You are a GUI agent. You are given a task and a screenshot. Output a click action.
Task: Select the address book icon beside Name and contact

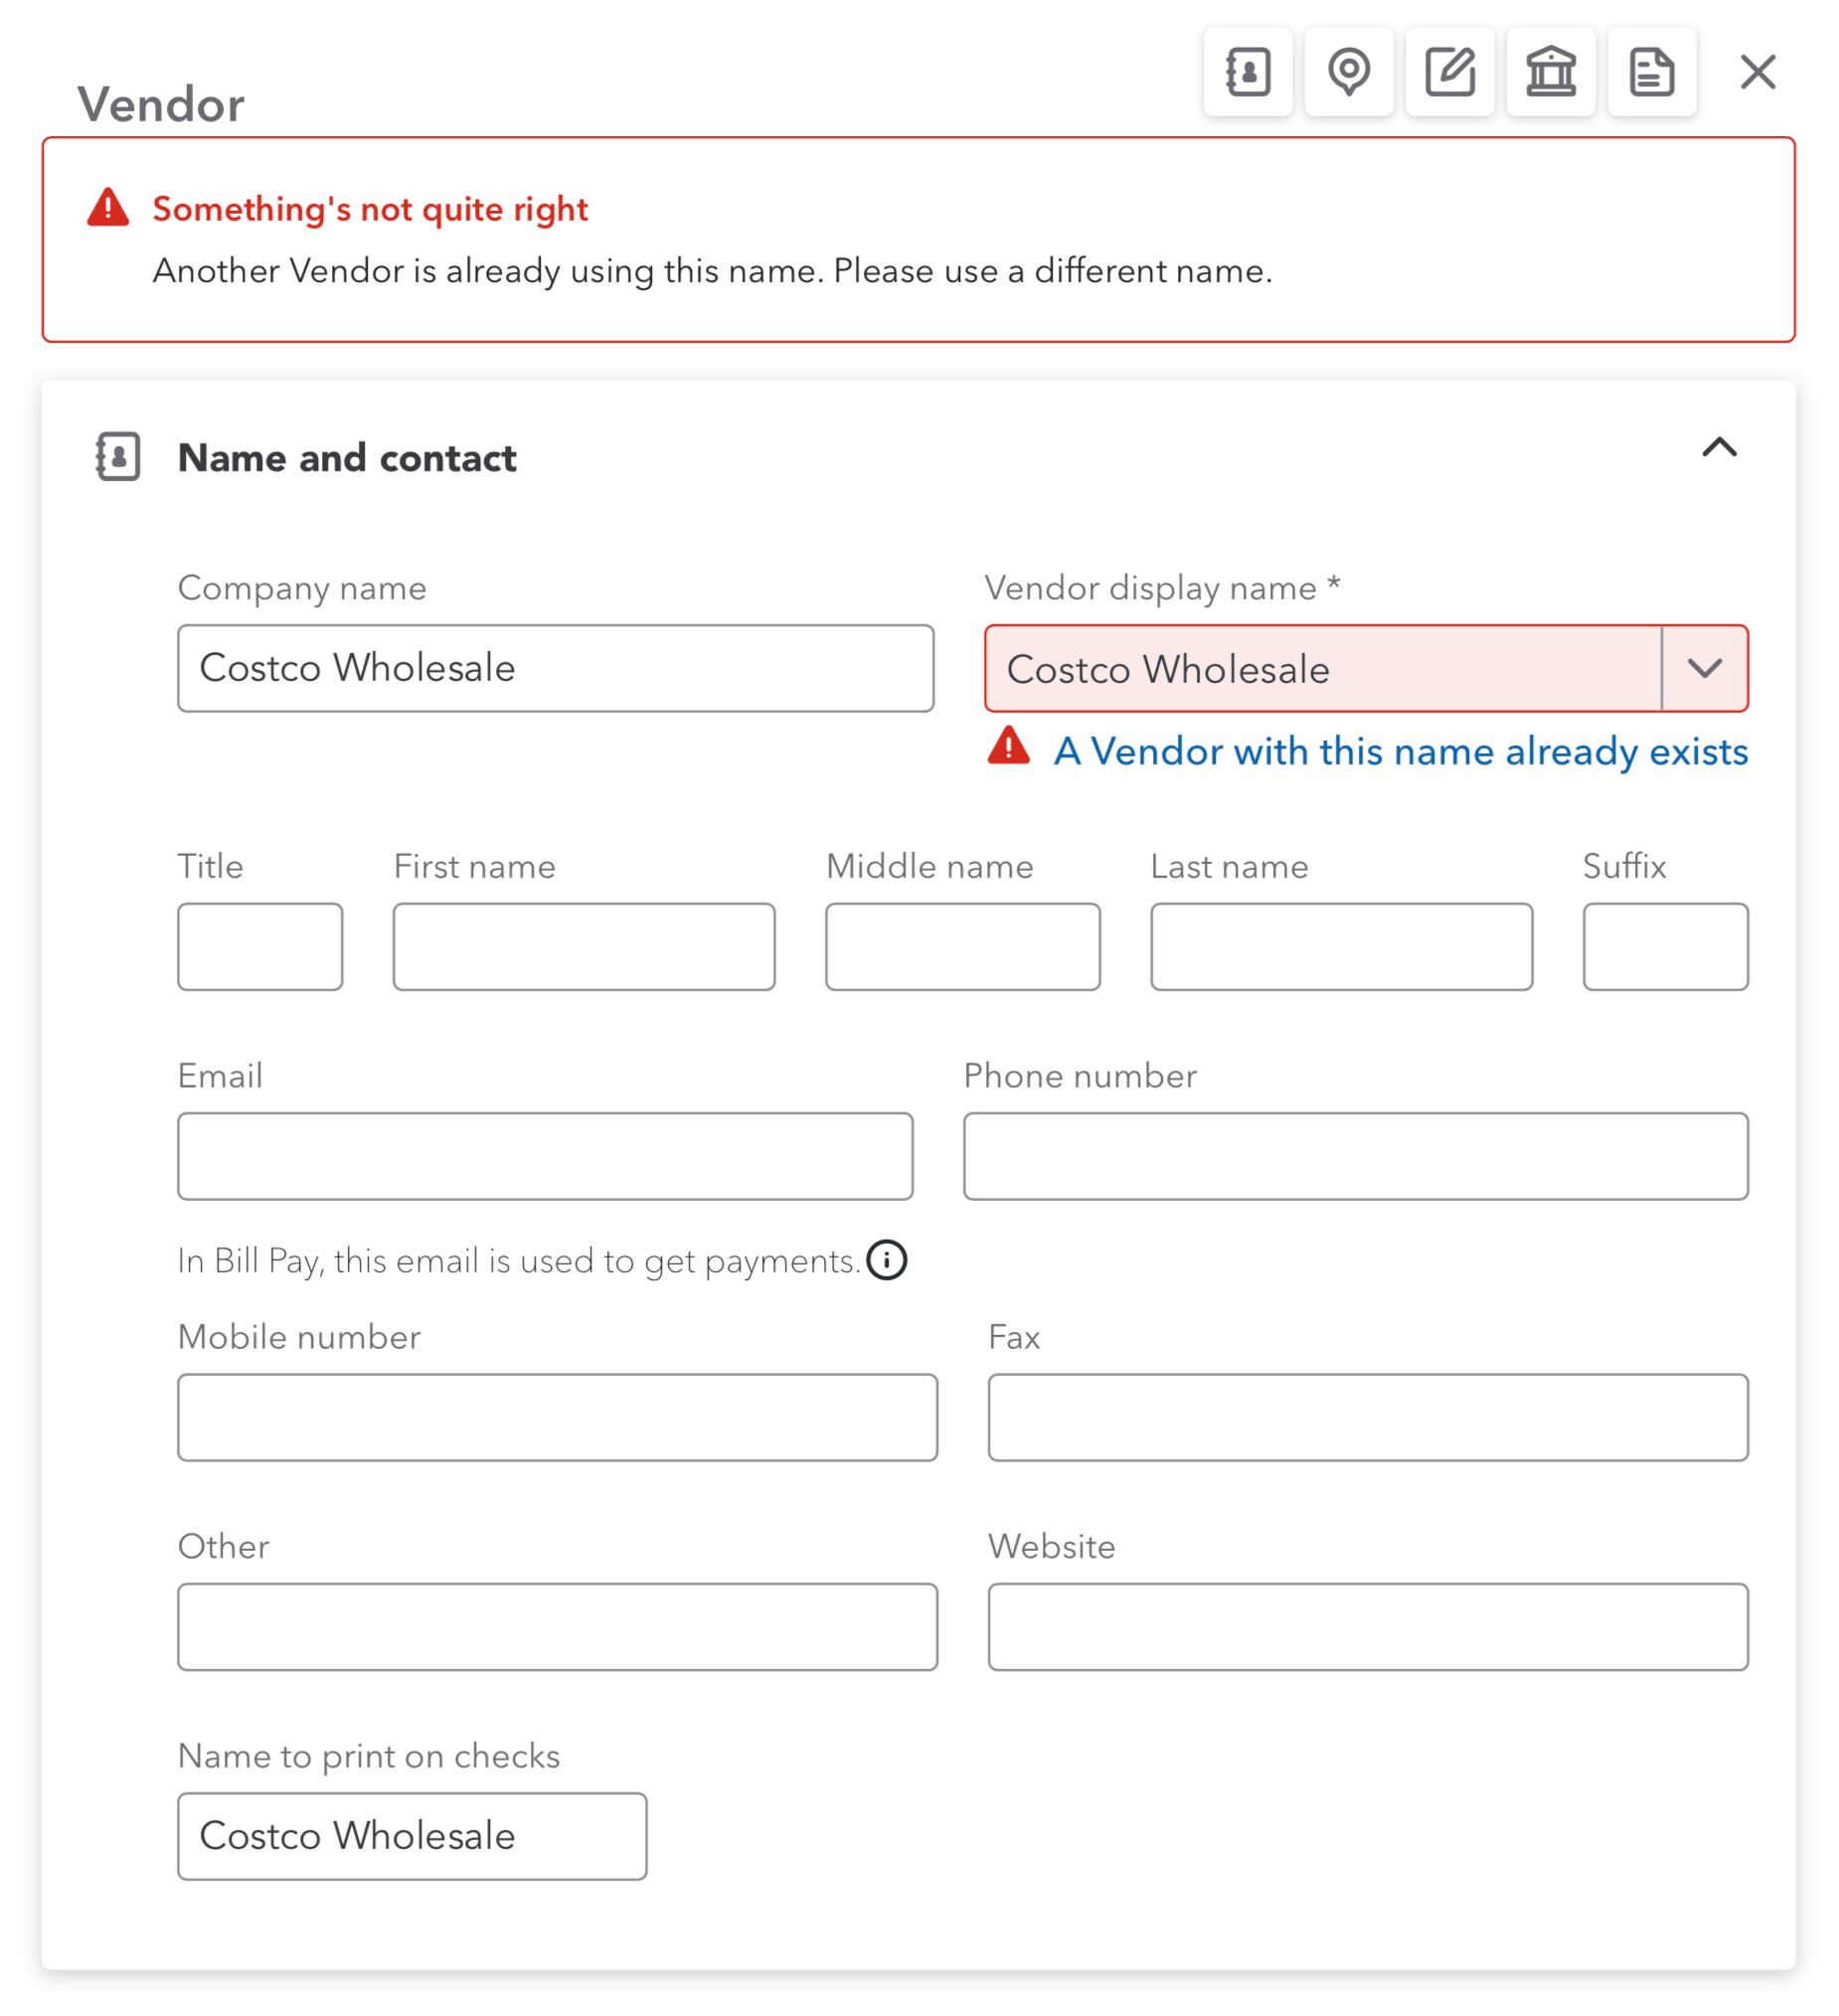coord(116,458)
